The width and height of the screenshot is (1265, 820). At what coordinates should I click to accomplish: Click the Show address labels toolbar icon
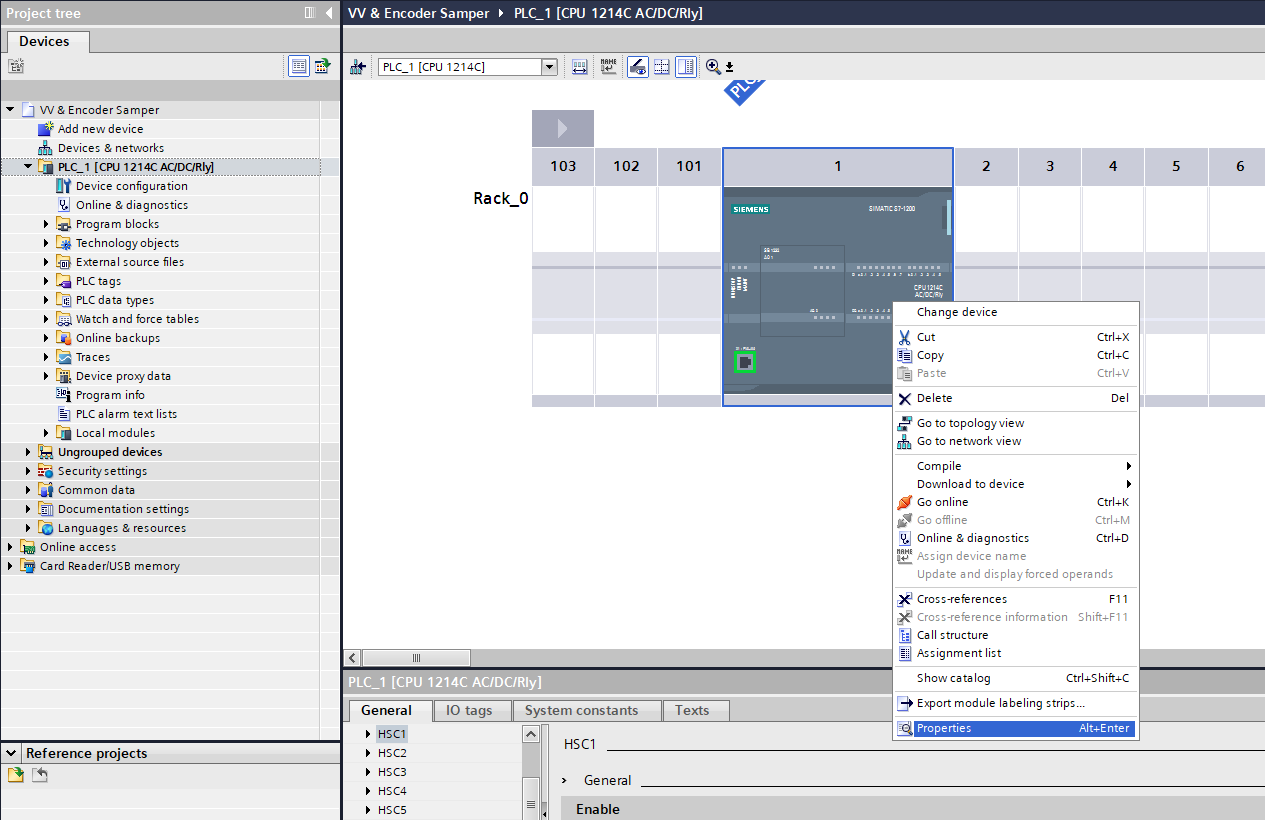click(579, 67)
